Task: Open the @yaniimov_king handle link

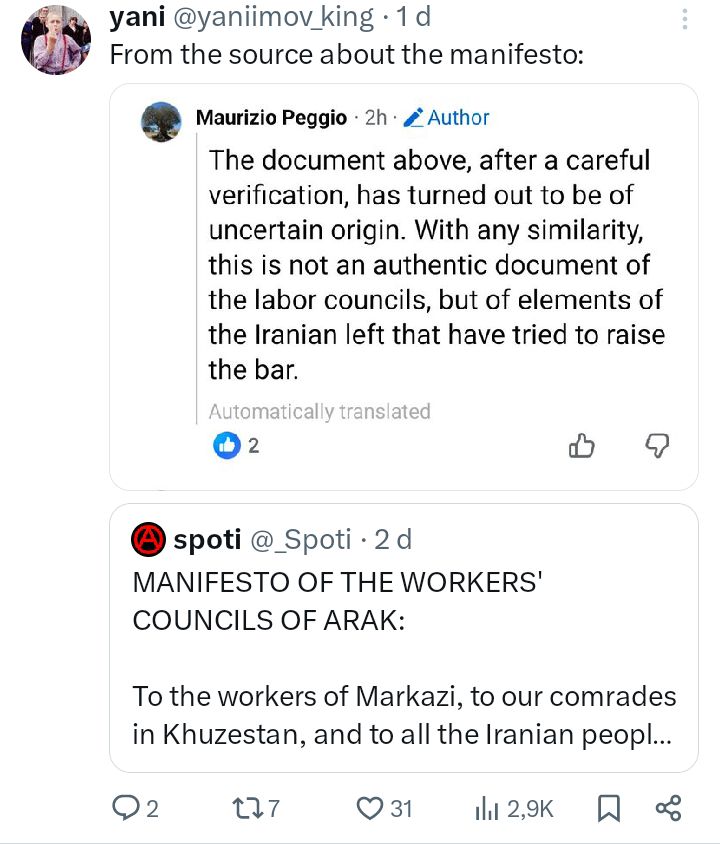Action: tap(275, 17)
